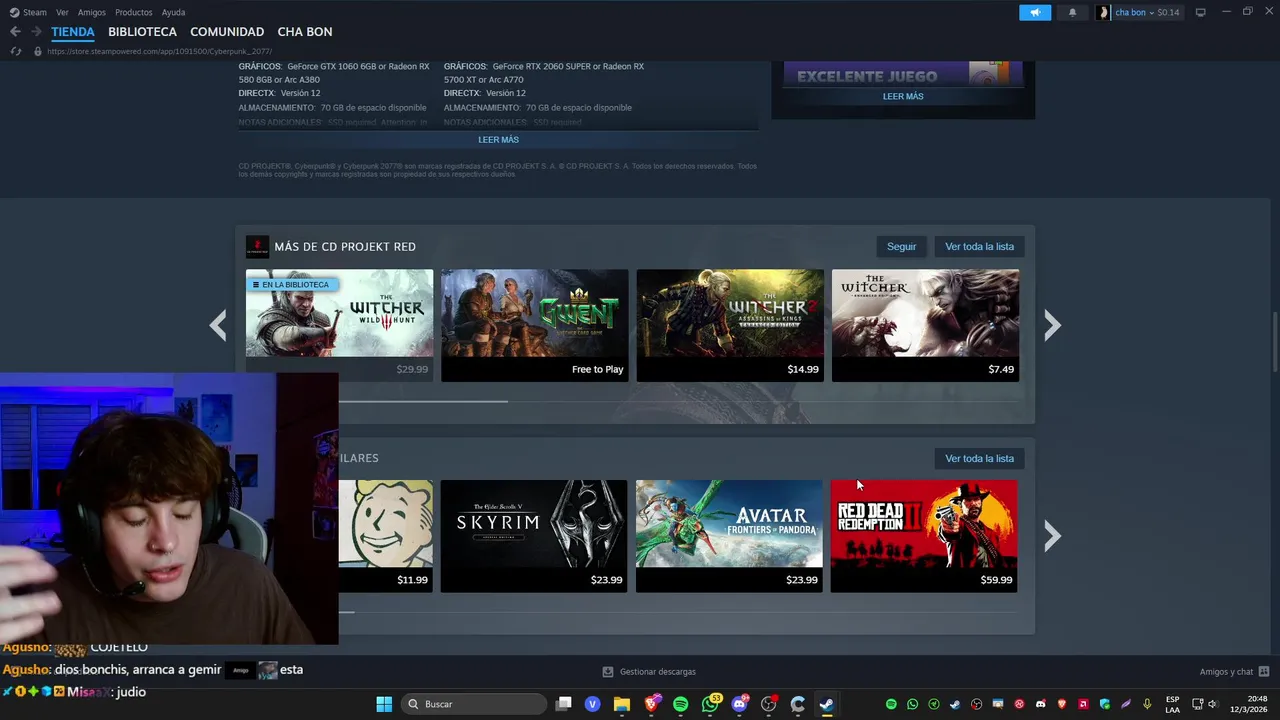Click the WhatsApp system tray icon
The height and width of the screenshot is (720, 1280).
pos(912,704)
